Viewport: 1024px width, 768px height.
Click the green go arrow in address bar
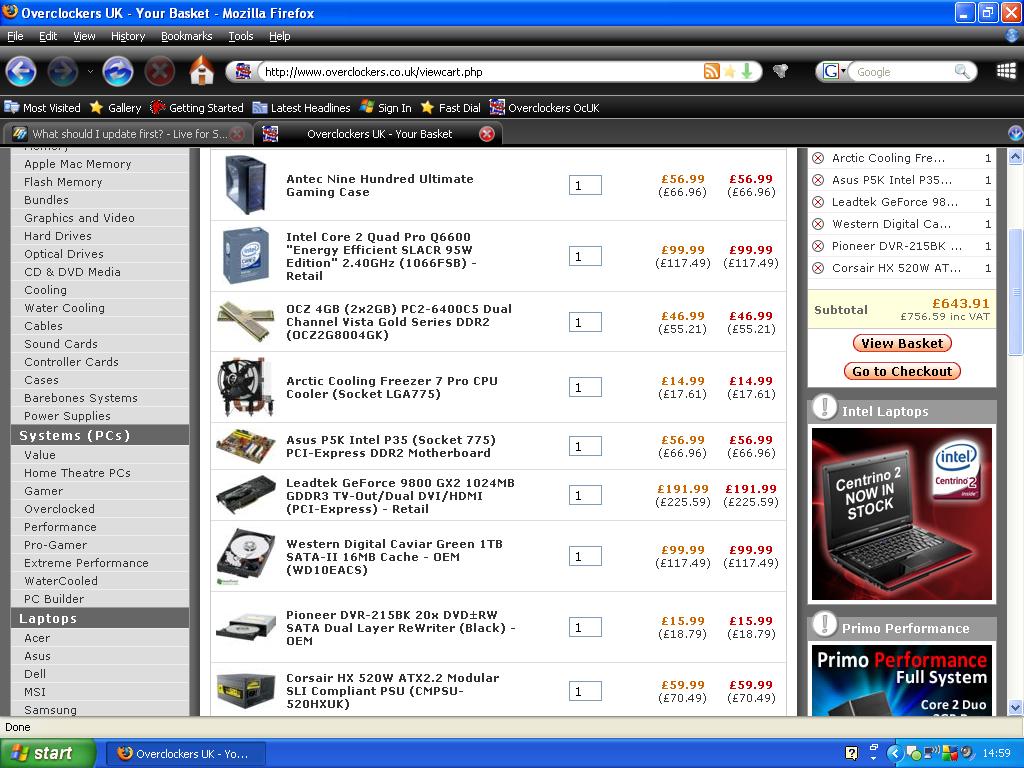(747, 71)
